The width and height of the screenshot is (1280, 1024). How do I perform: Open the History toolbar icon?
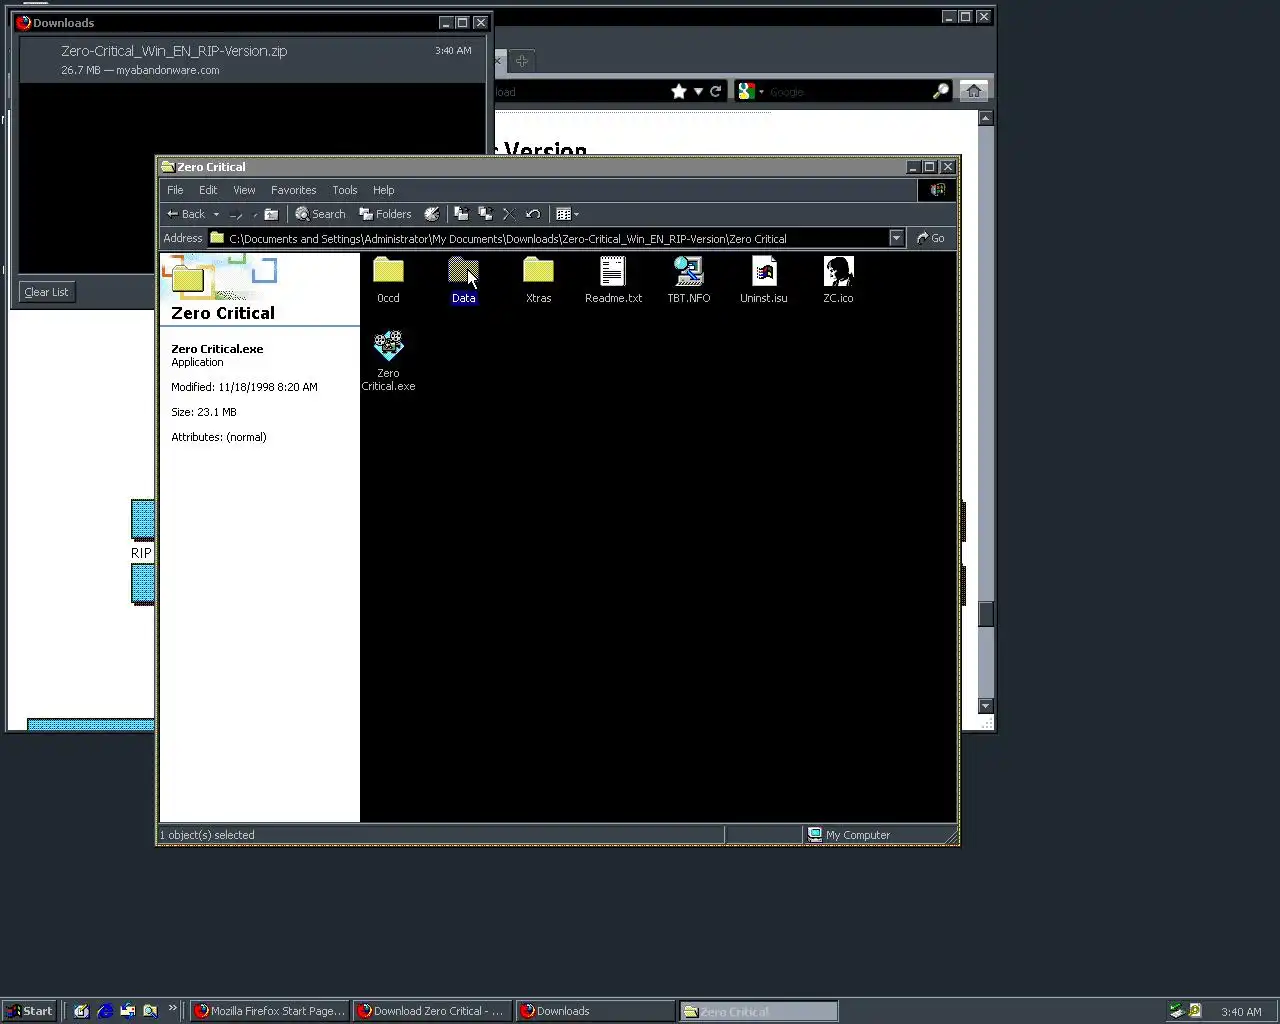coord(432,214)
